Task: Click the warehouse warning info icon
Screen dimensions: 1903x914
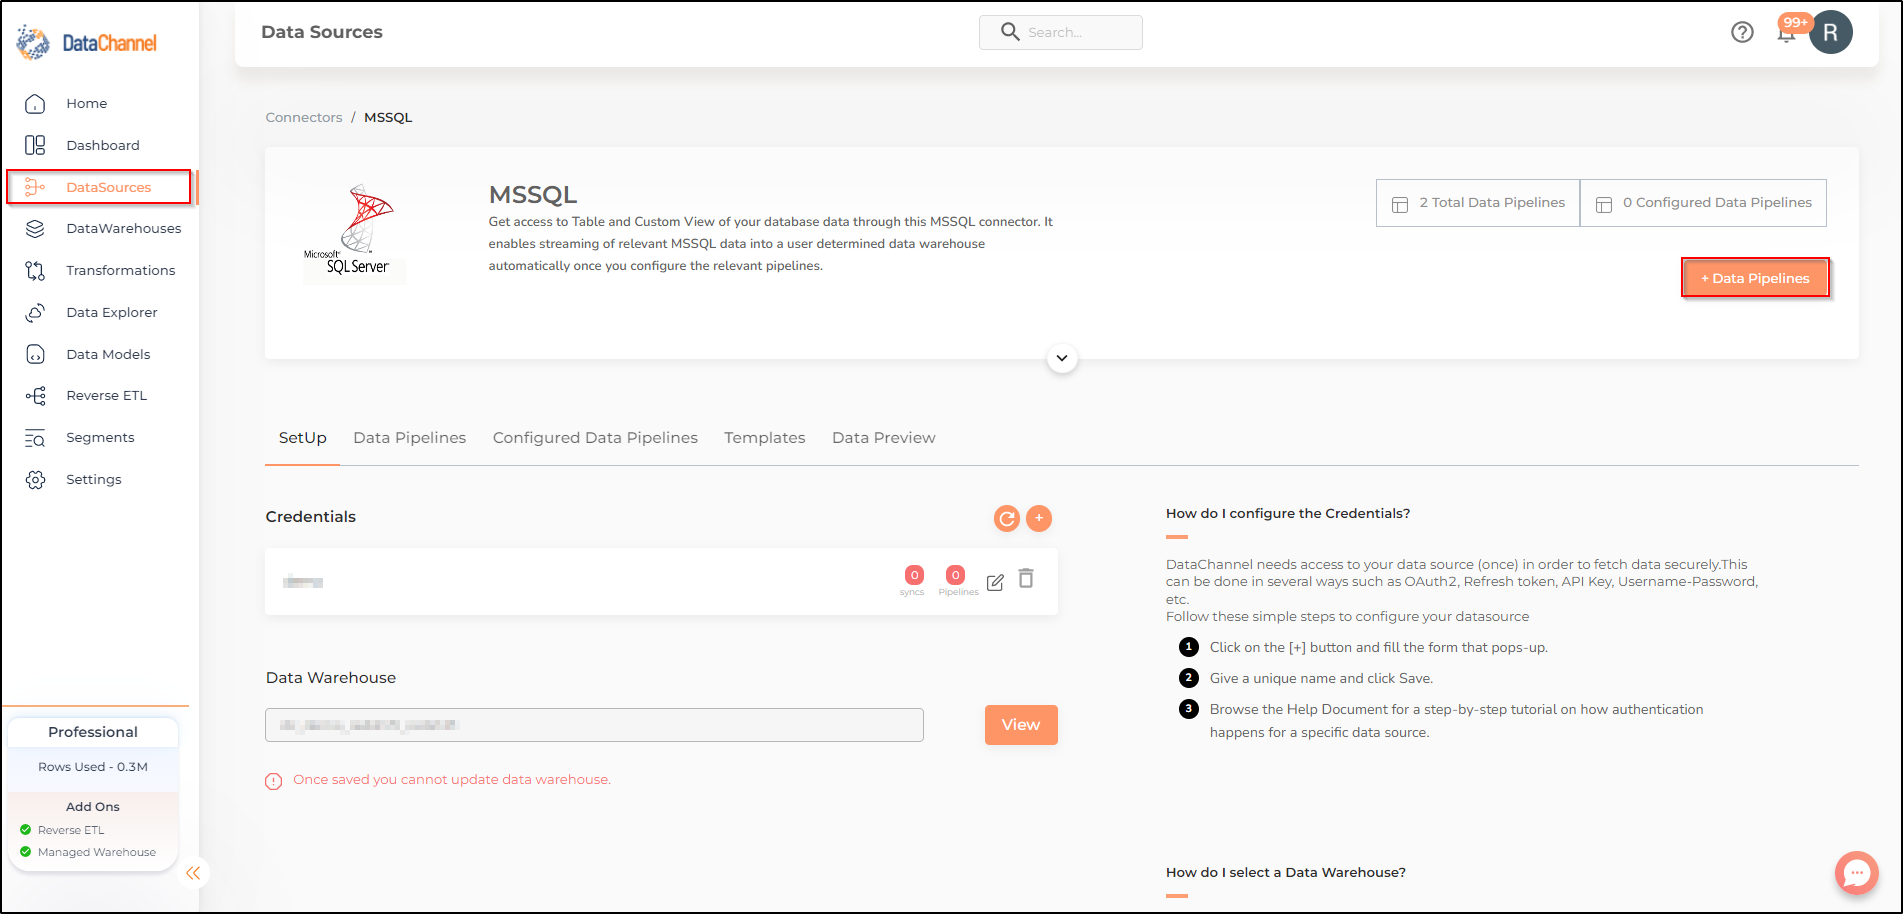Action: point(274,781)
